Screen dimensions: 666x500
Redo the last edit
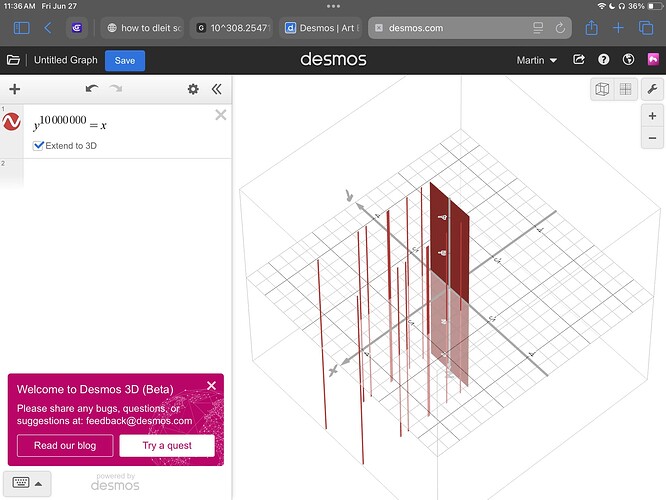[116, 89]
